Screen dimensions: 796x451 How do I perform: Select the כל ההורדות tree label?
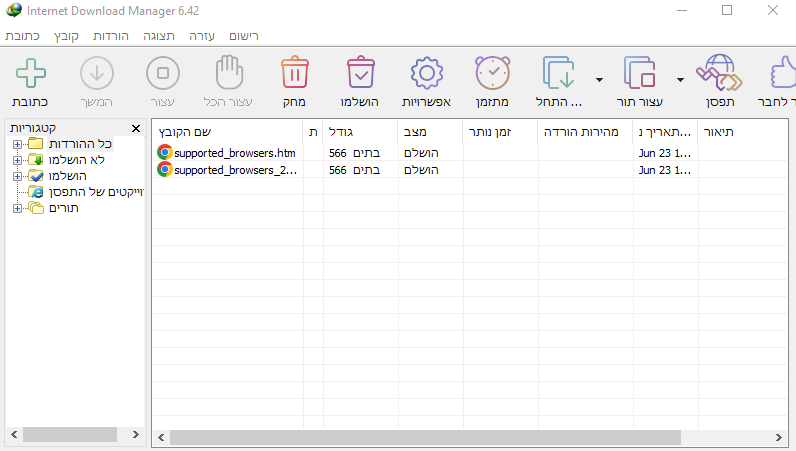(80, 144)
